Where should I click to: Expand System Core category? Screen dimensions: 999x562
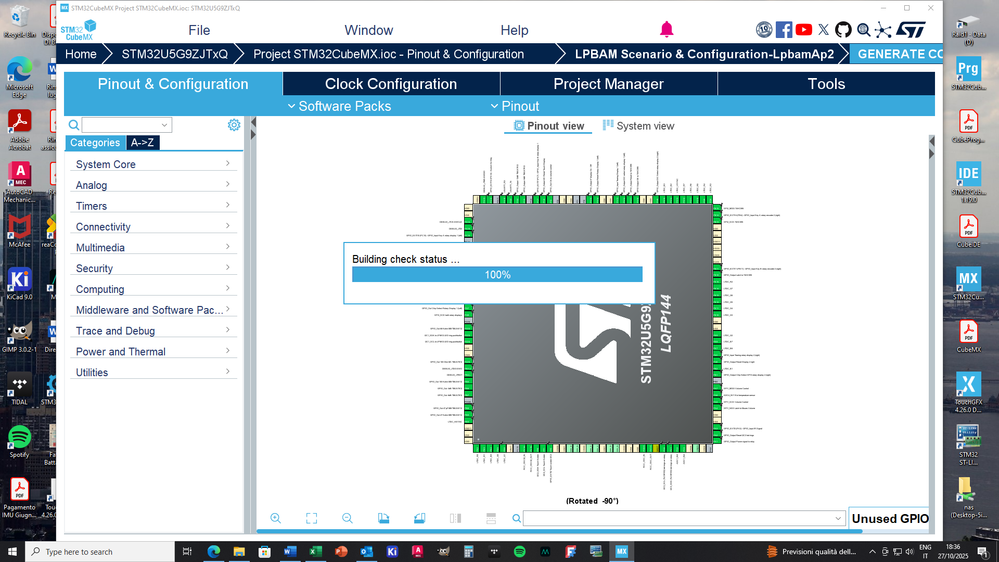click(153, 164)
